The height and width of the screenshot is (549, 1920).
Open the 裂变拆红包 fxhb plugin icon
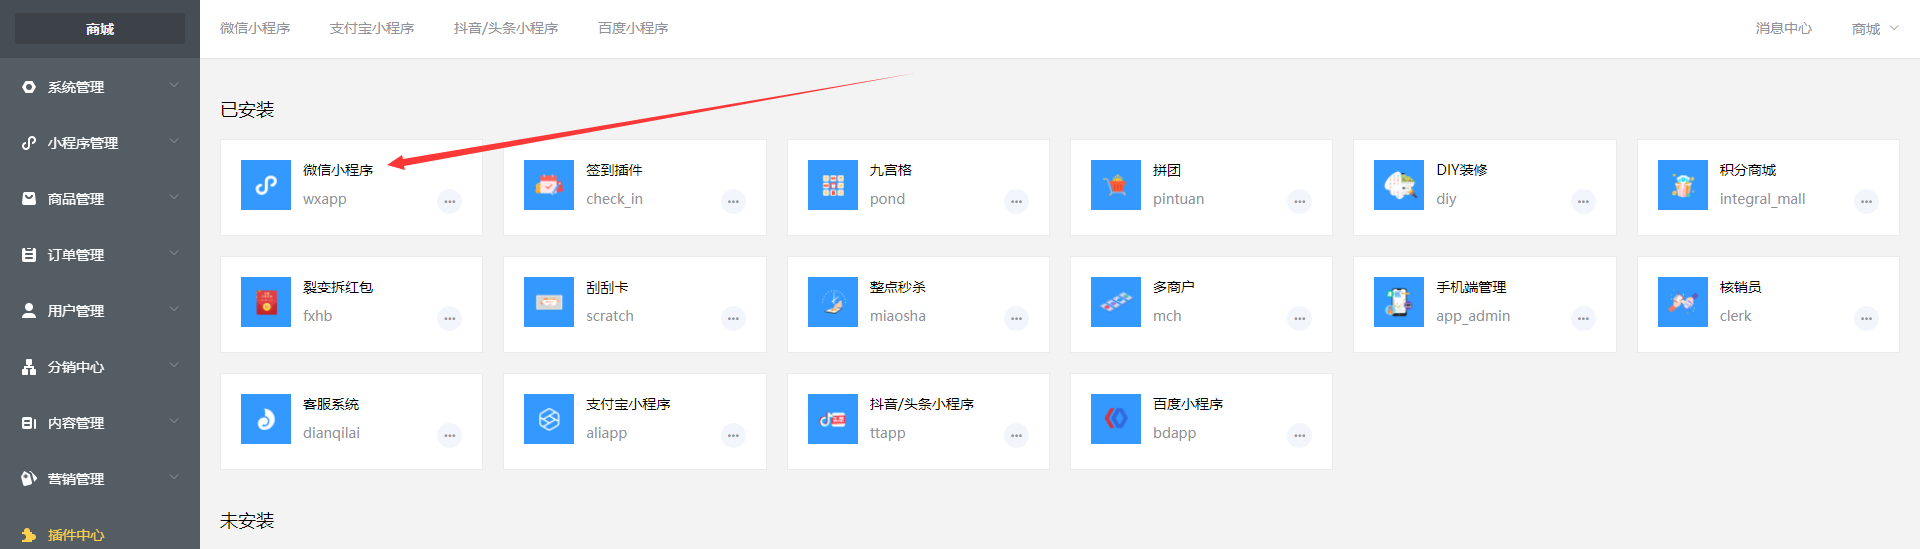[x=266, y=302]
